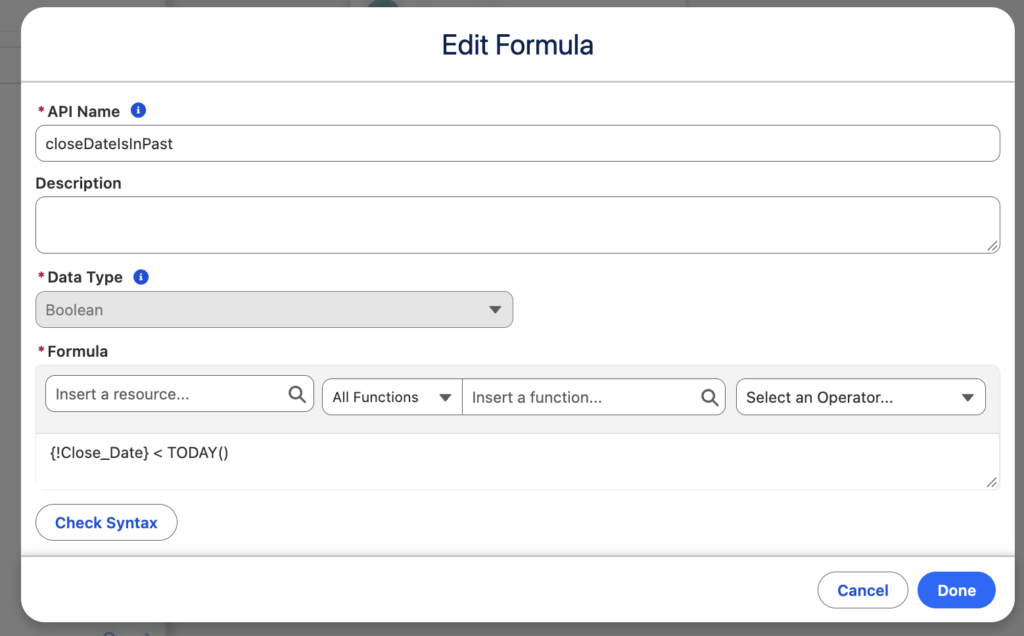This screenshot has height=636, width=1024.
Task: Click the Insert a function search field
Action: [594, 397]
